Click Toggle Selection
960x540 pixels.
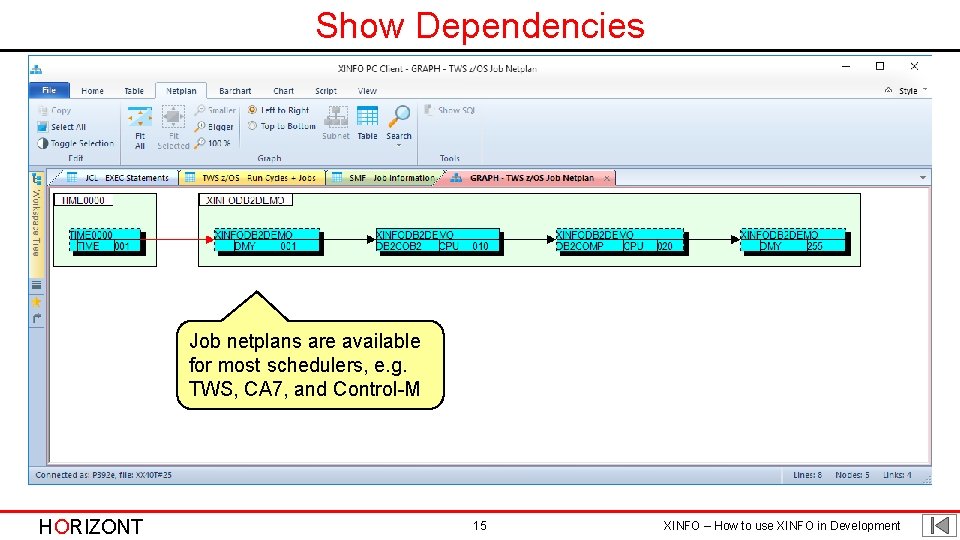(75, 143)
